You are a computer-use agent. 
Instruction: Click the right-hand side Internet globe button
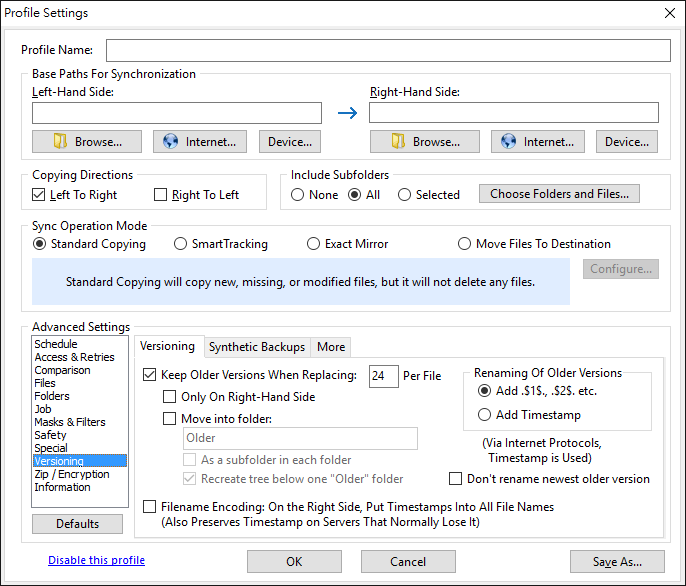(x=538, y=142)
